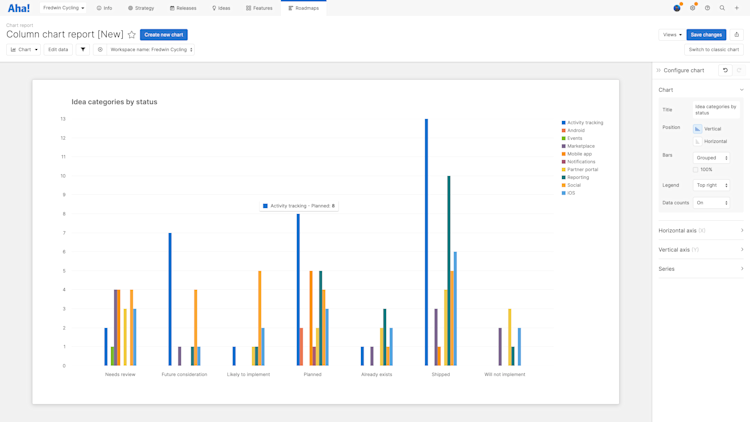750x422 pixels.
Task: Toggle Partner portal legend entry
Action: click(580, 169)
